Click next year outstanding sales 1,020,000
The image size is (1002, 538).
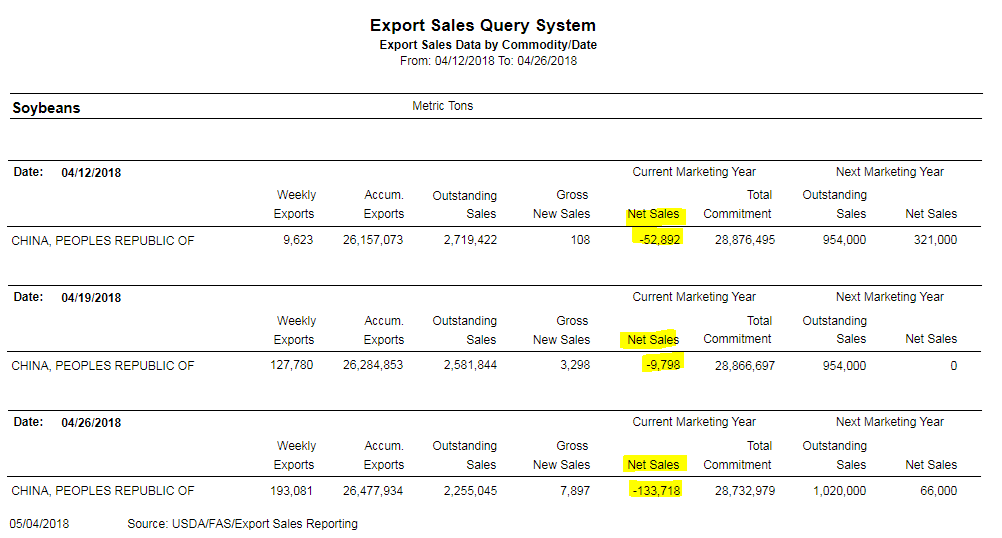(x=836, y=491)
